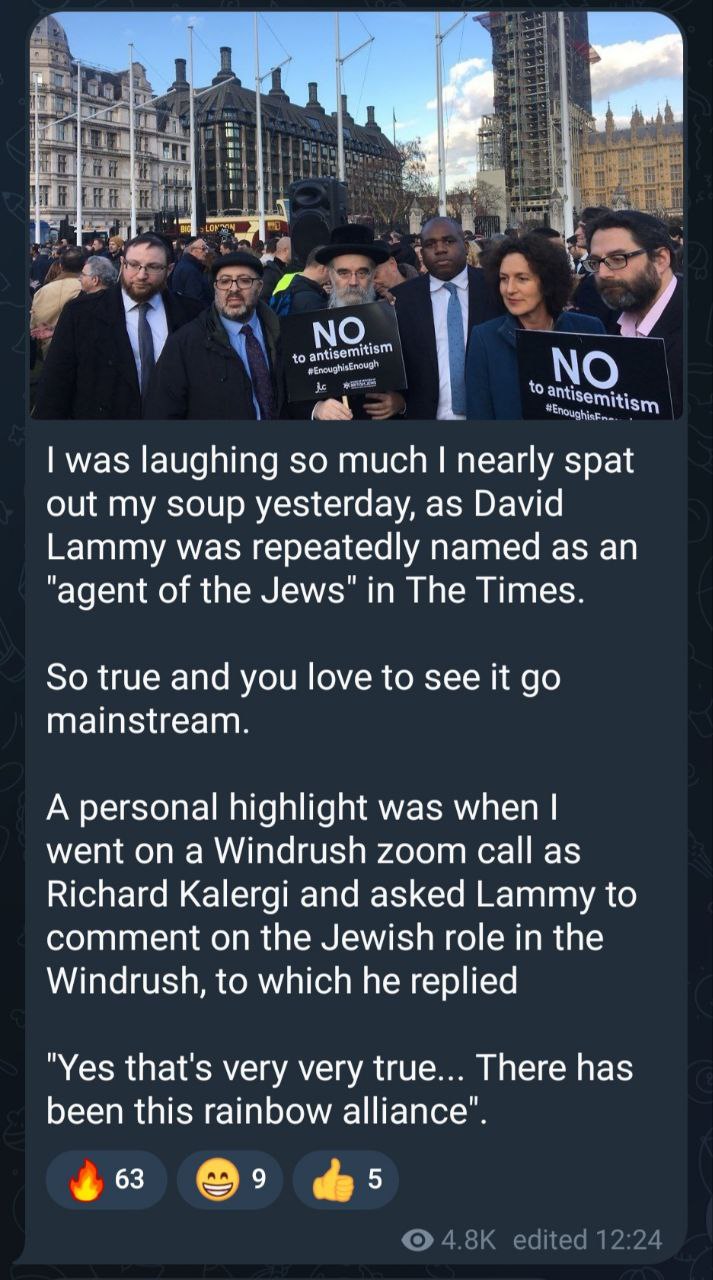Click the first paragraph of the message
This screenshot has width=713, height=1280.
click(x=340, y=525)
